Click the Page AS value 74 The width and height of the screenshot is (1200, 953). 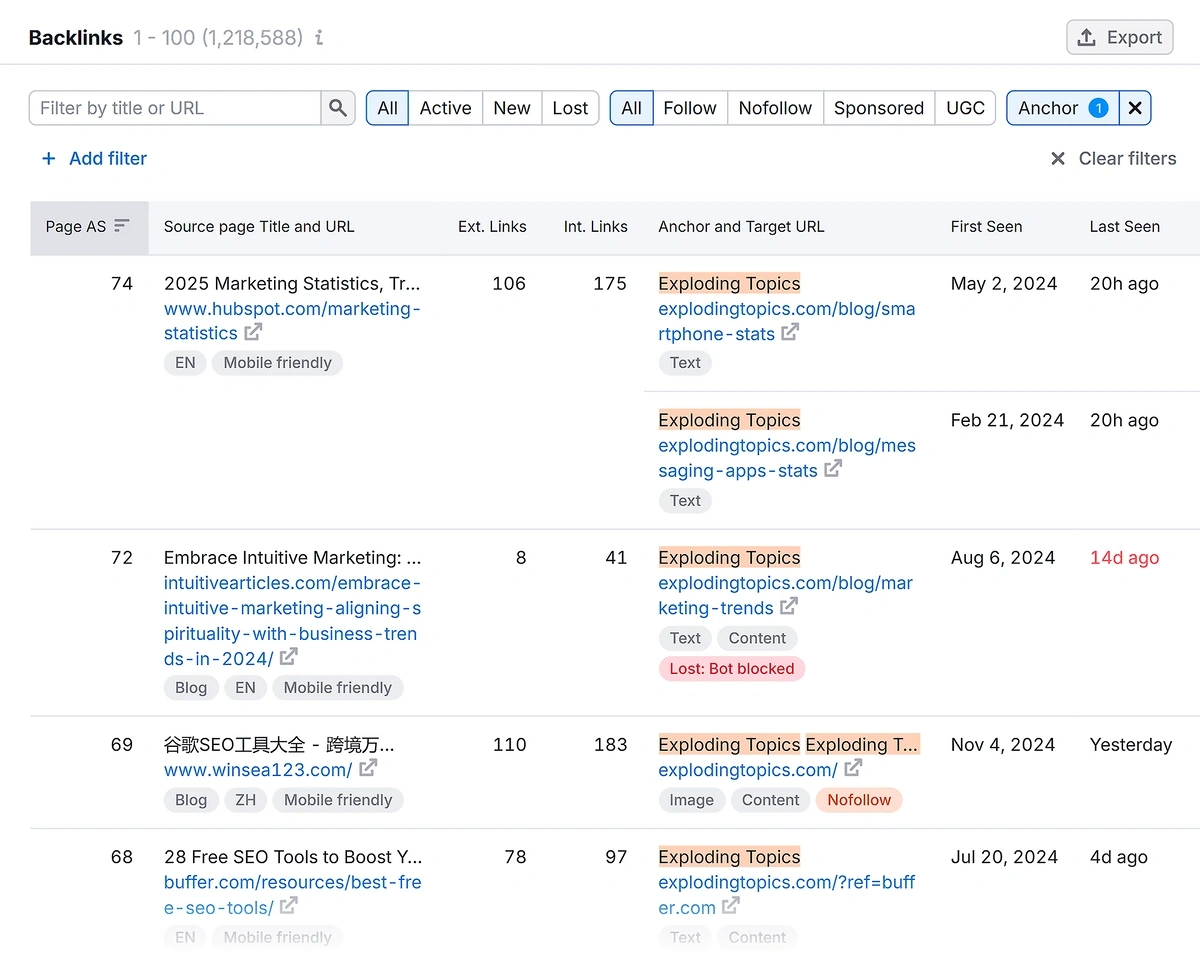point(121,283)
